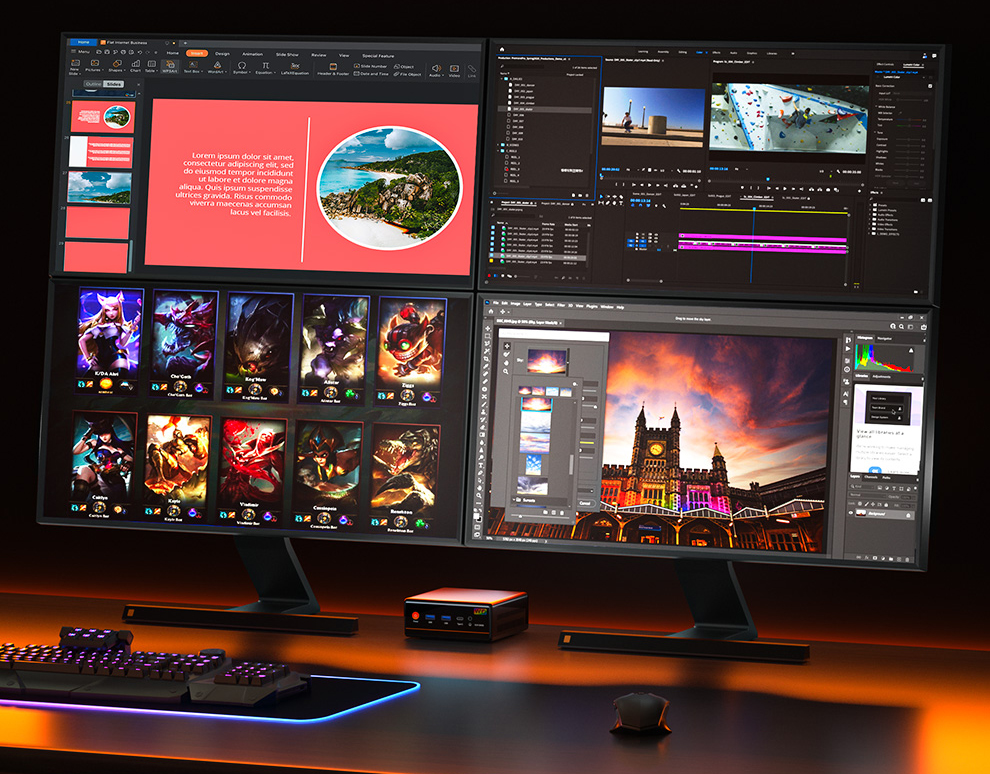Click the Video icon in WPS ribbon
Image resolution: width=990 pixels, height=774 pixels.
[455, 68]
